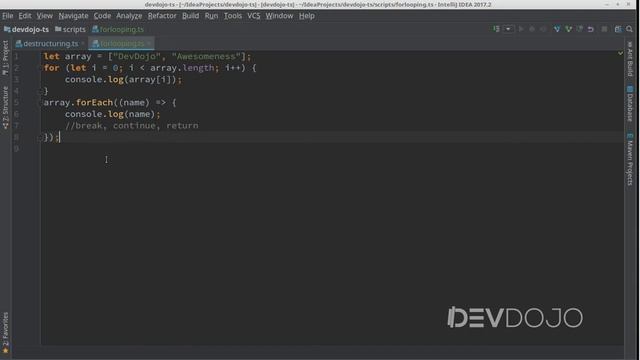The image size is (640, 360).
Task: Click the forlooping.ts breadcrumb
Action: coord(118,29)
